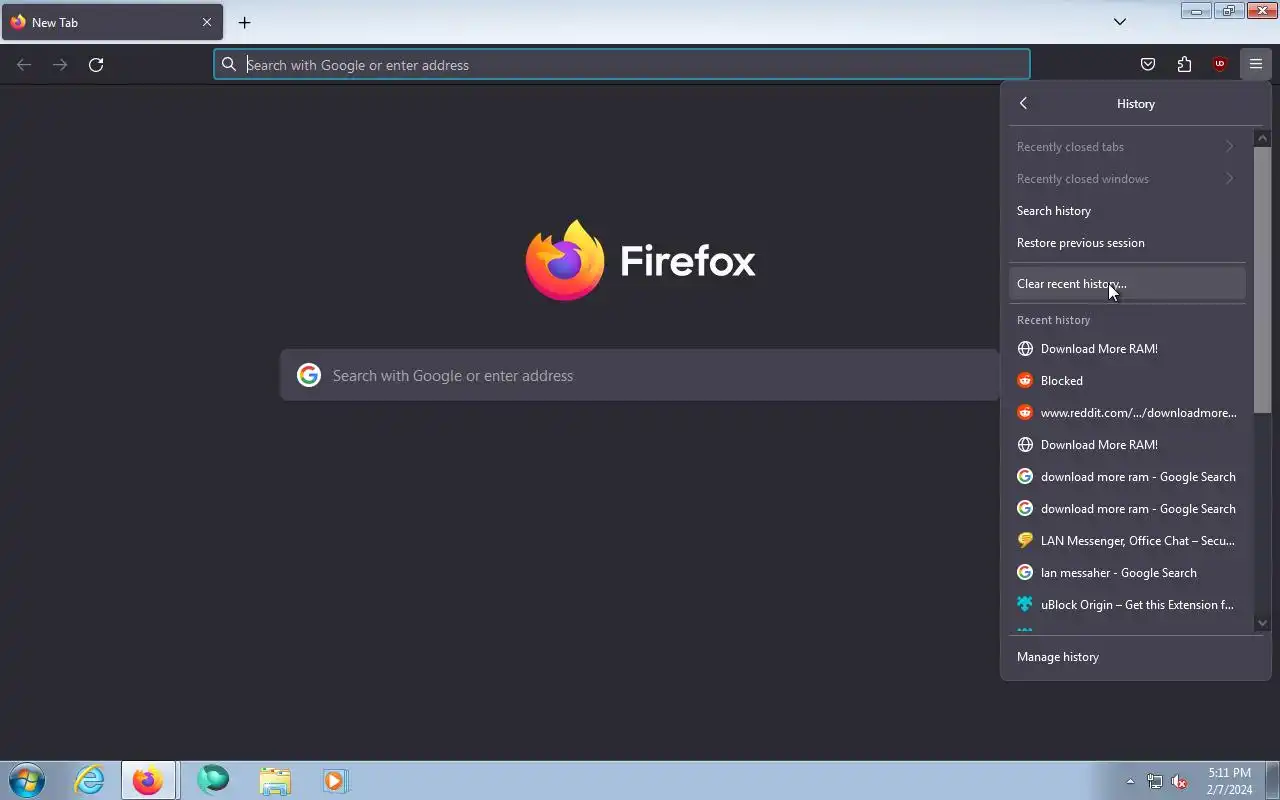Click the LAN Messenger chat bubble icon
Image resolution: width=1280 pixels, height=800 pixels.
[x=1025, y=541]
